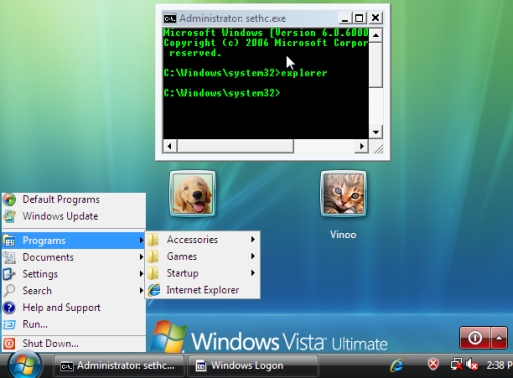Click the Internet Explorer icon in the submenu
The image size is (513, 378).
[154, 290]
